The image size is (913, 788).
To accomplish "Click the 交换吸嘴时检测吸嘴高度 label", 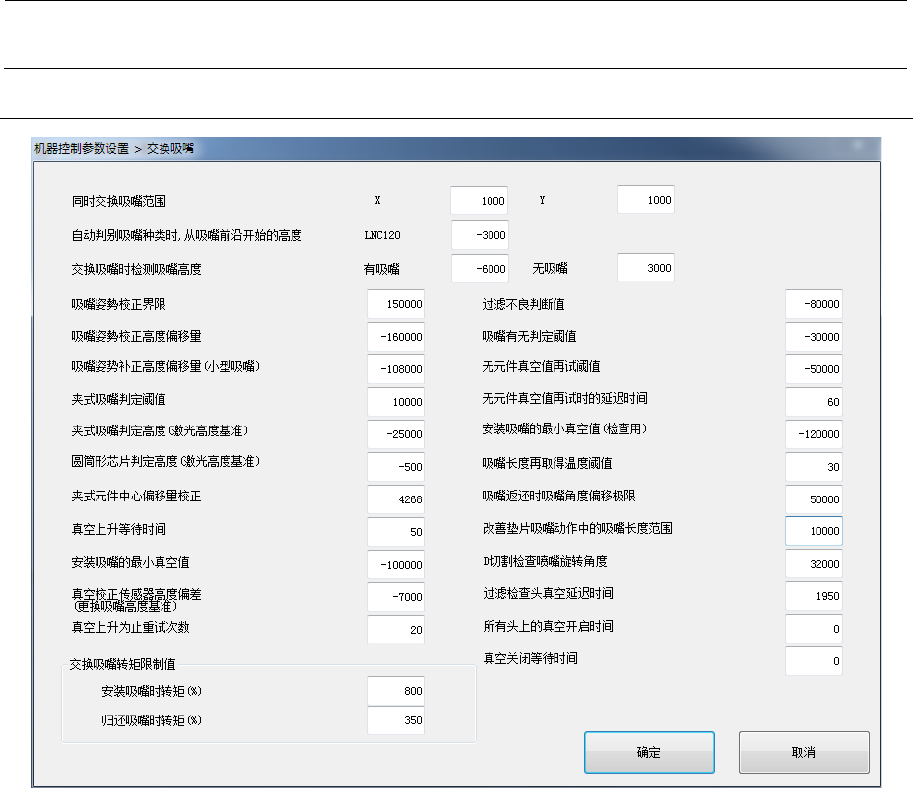I will (136, 269).
